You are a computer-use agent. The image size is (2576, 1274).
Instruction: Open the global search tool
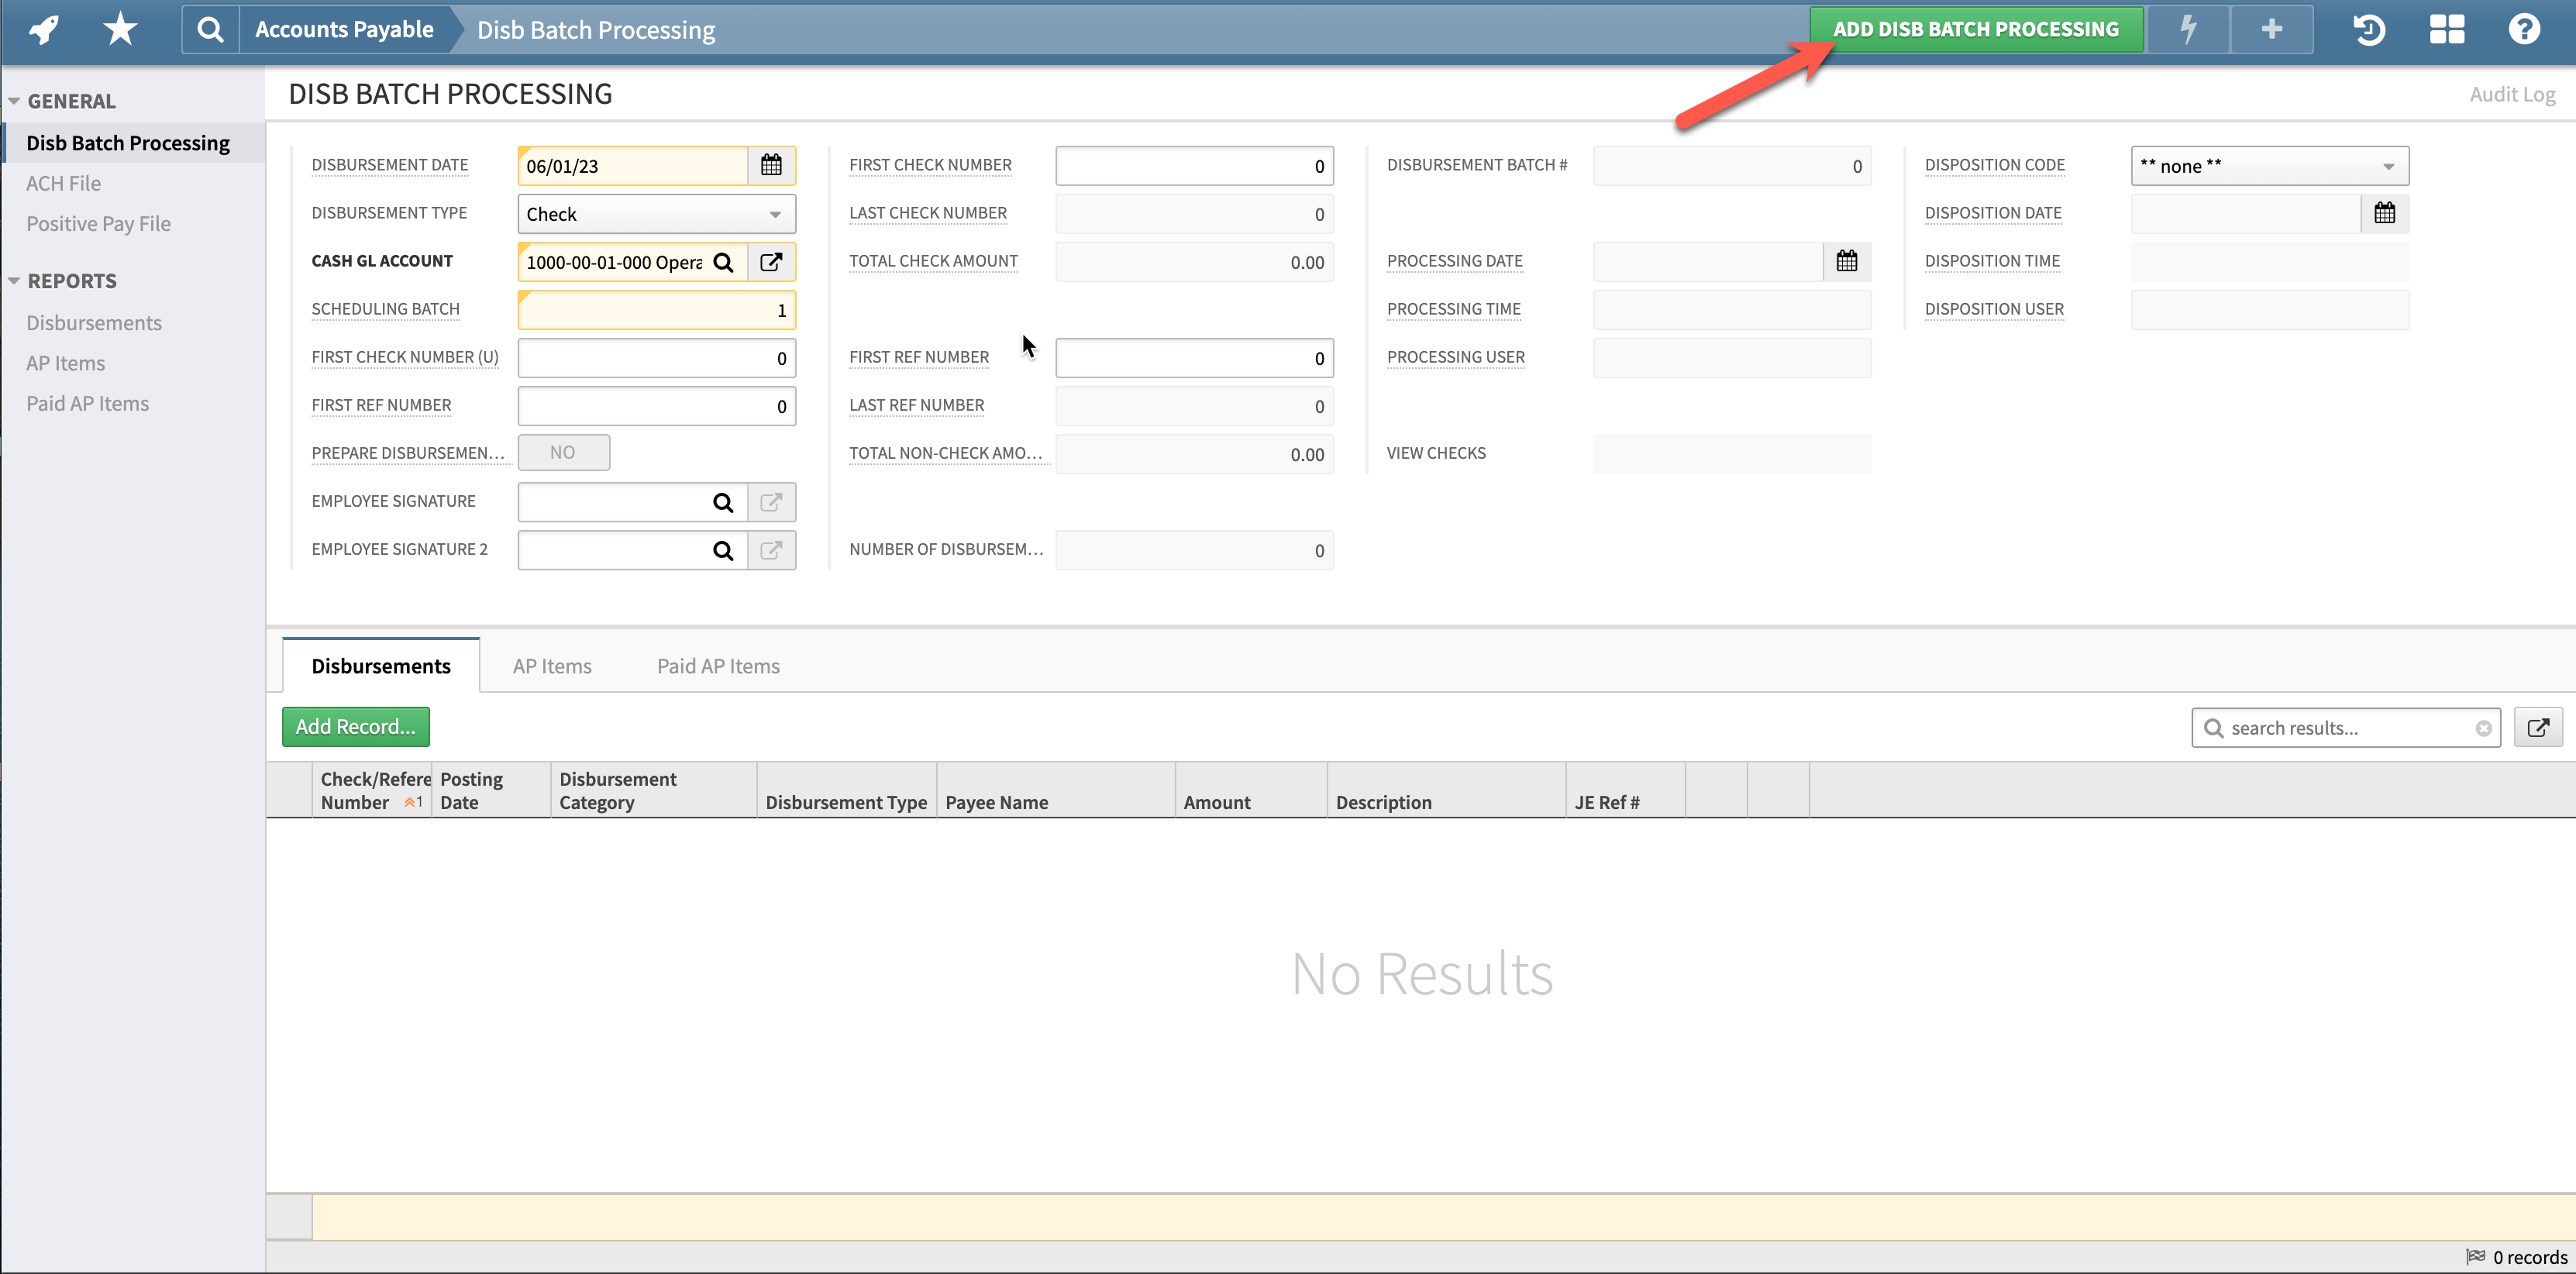click(x=209, y=29)
